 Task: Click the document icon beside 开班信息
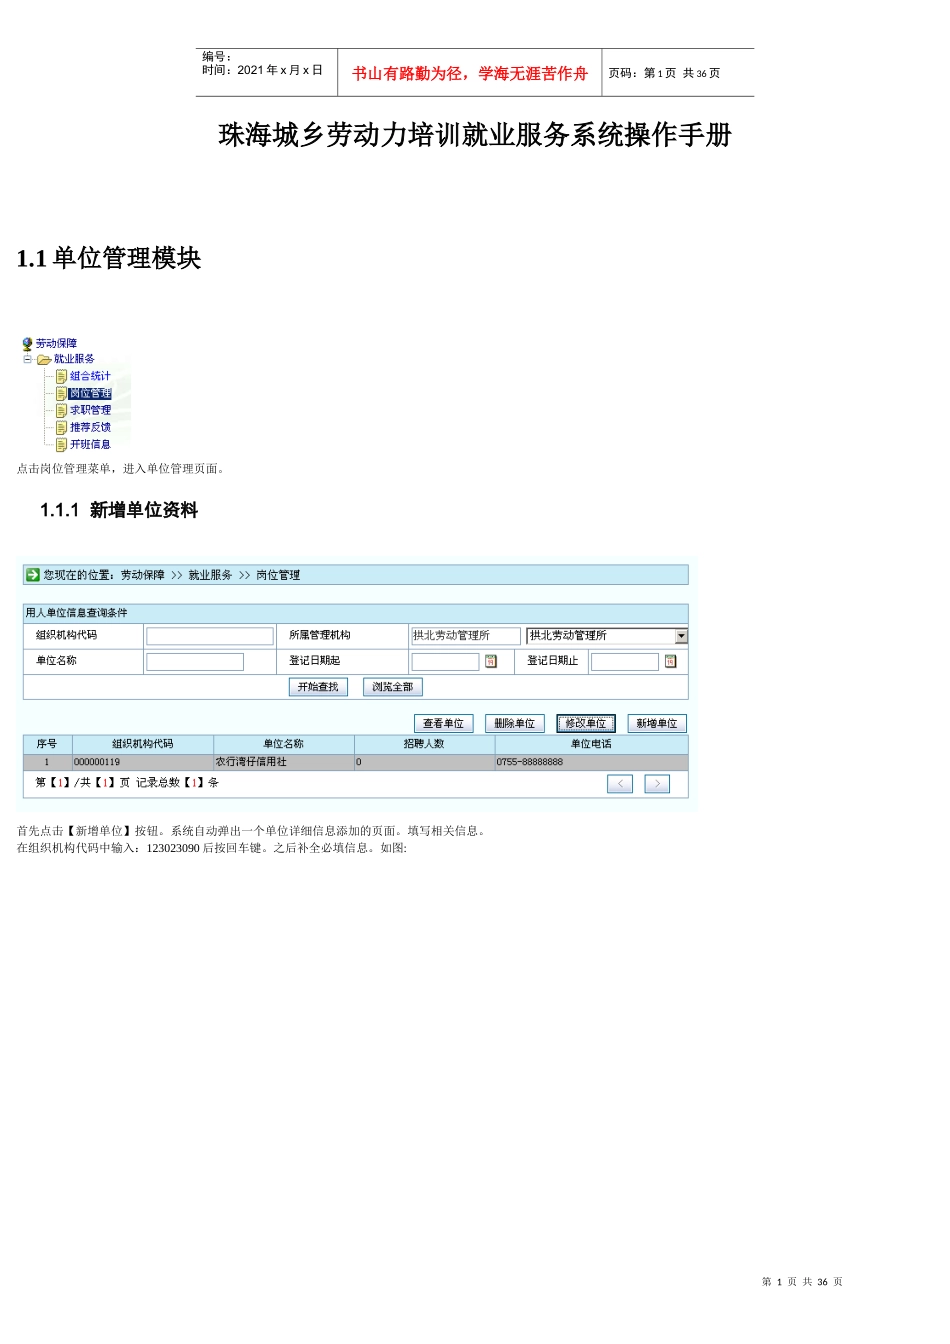(x=61, y=445)
